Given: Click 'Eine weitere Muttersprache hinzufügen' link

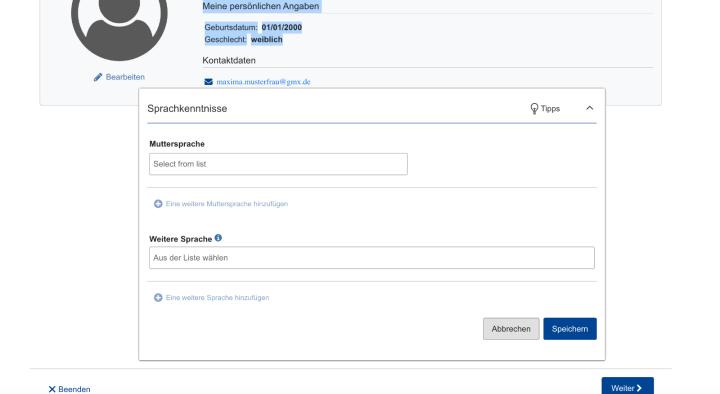Looking at the screenshot, I should [x=227, y=203].
